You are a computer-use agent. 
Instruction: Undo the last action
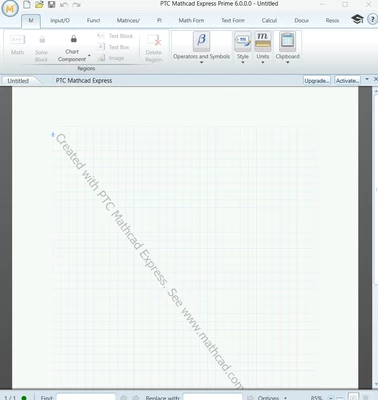point(64,5)
